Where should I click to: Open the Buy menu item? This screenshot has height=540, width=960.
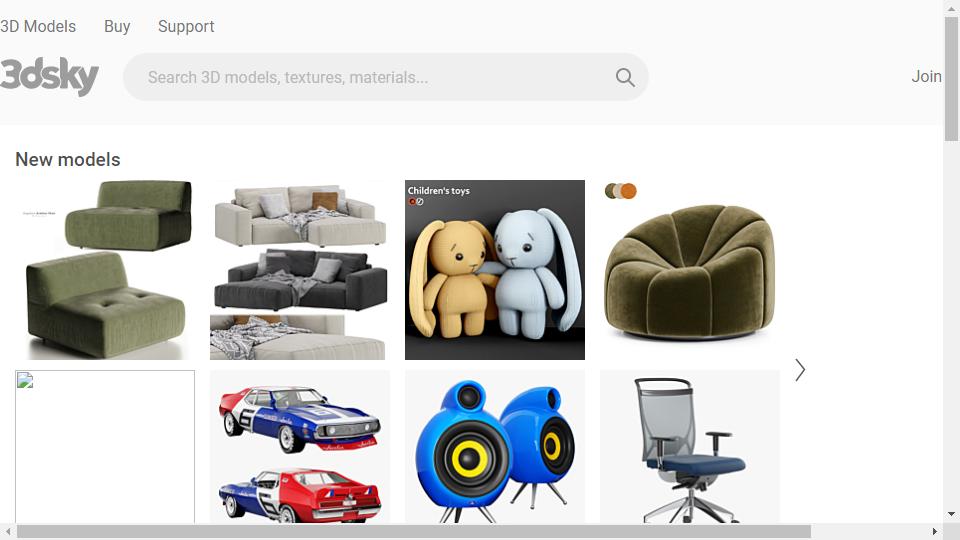click(117, 26)
